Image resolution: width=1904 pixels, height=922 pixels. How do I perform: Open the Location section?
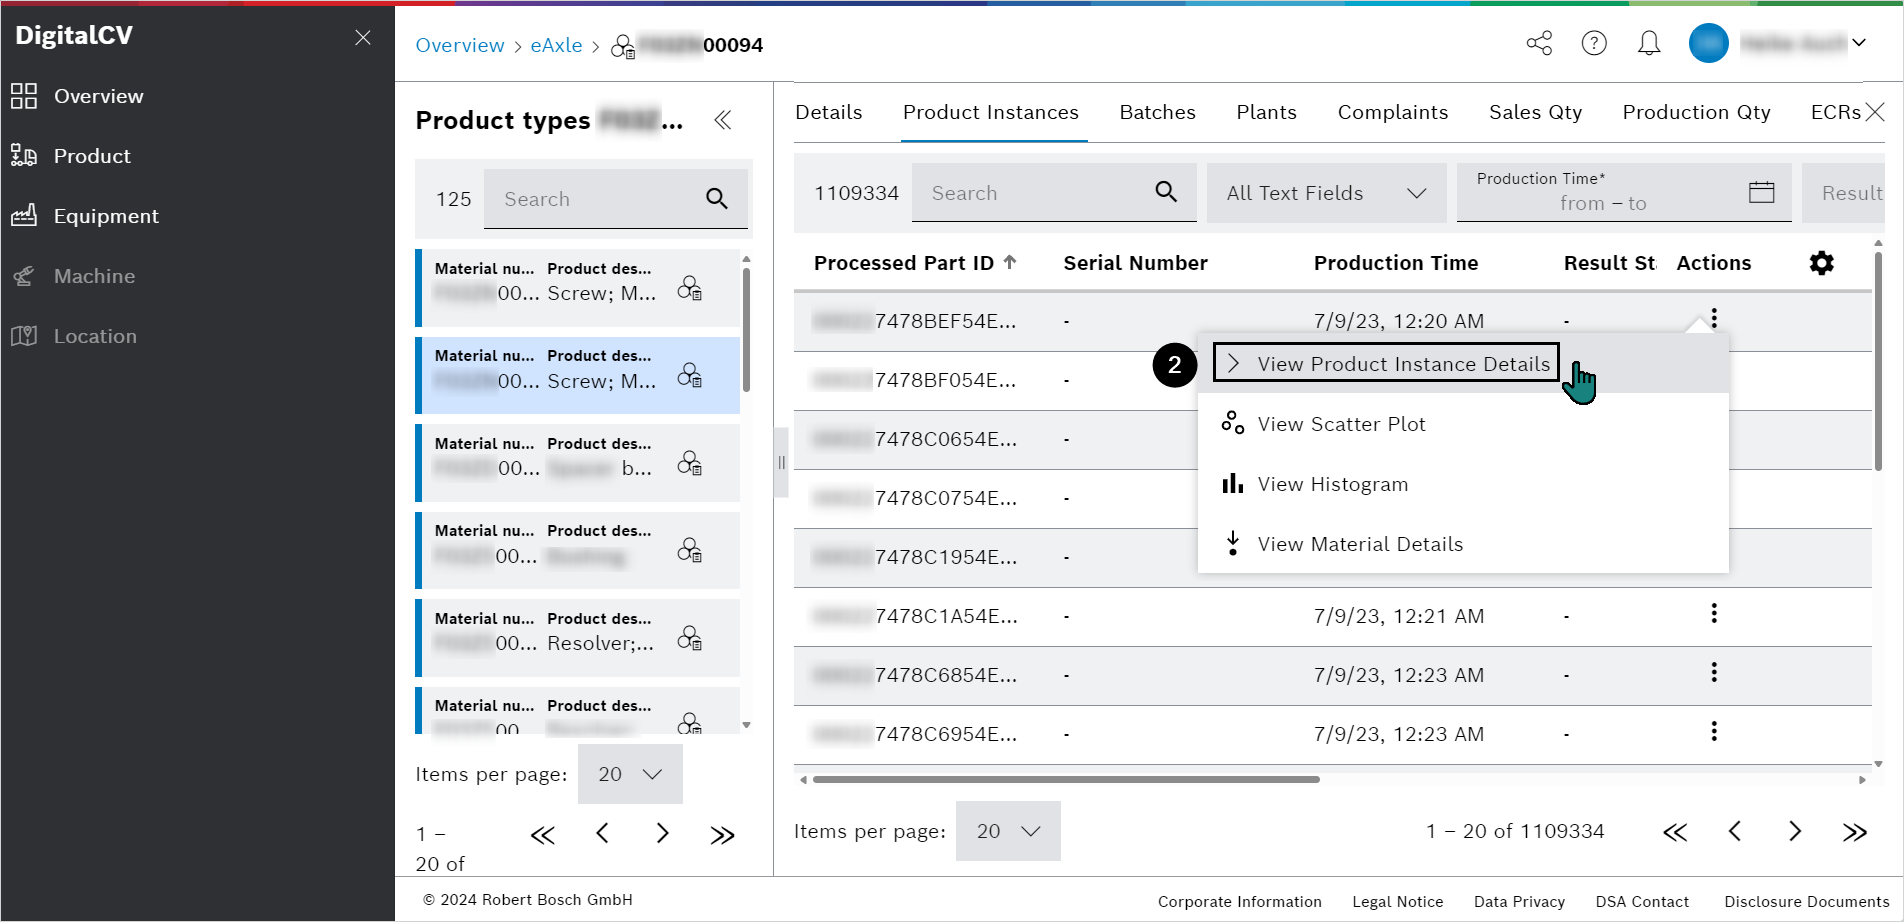click(x=95, y=336)
